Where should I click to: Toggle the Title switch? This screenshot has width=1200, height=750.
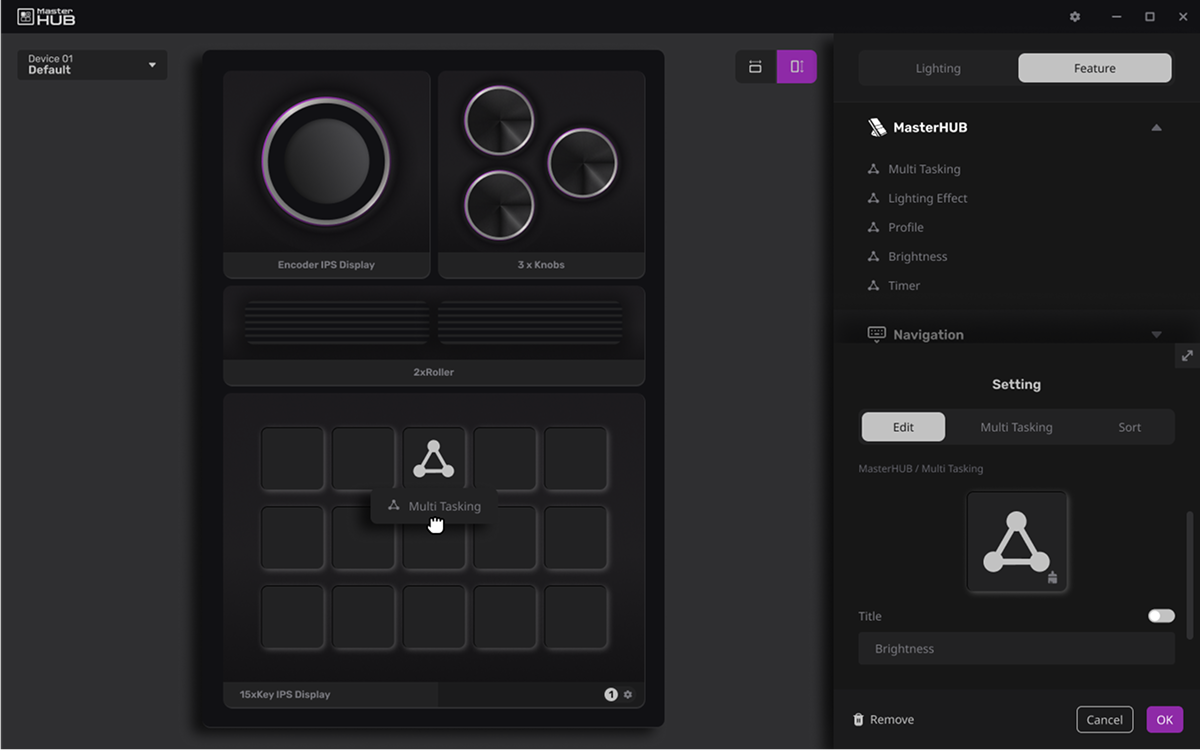pyautogui.click(x=1161, y=616)
